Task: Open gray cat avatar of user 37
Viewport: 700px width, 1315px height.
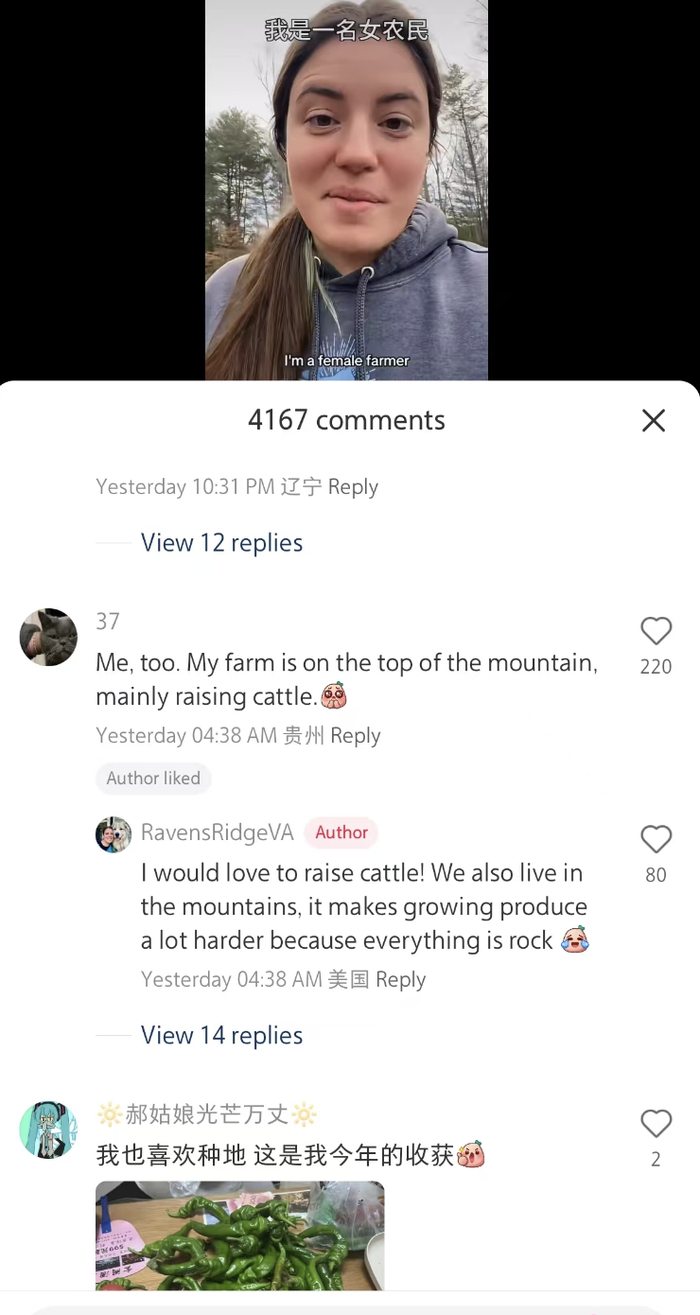Action: pyautogui.click(x=48, y=637)
